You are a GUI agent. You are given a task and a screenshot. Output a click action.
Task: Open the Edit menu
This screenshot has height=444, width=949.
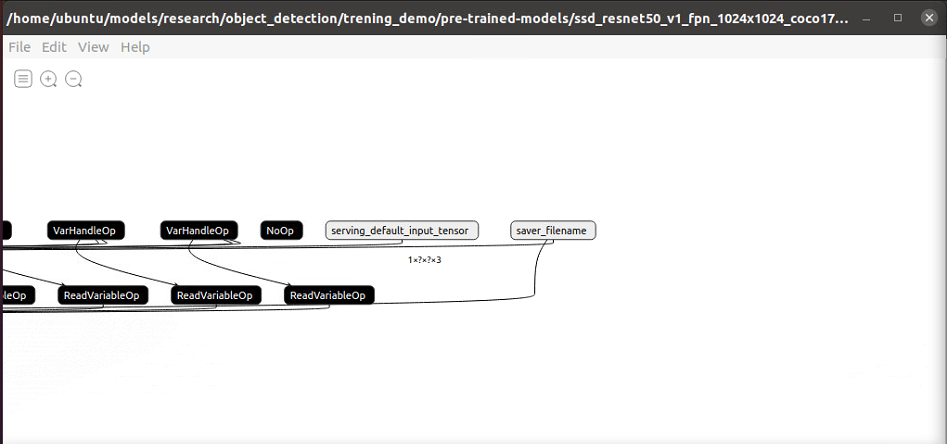[x=54, y=47]
